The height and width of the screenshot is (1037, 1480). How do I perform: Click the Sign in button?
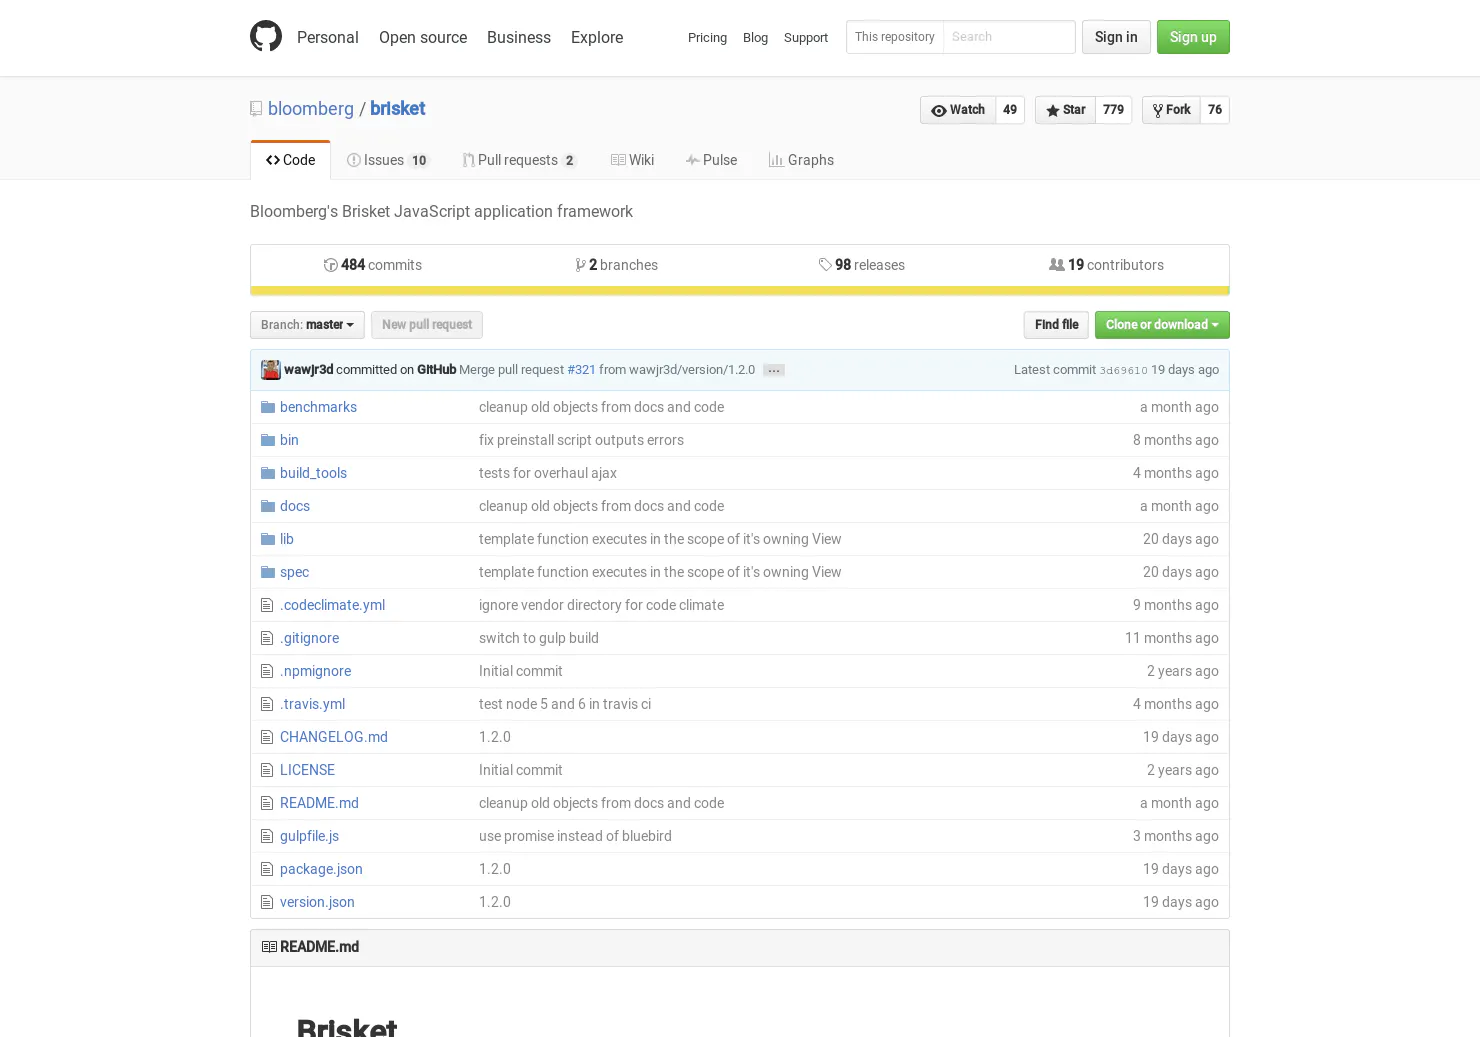coord(1116,37)
